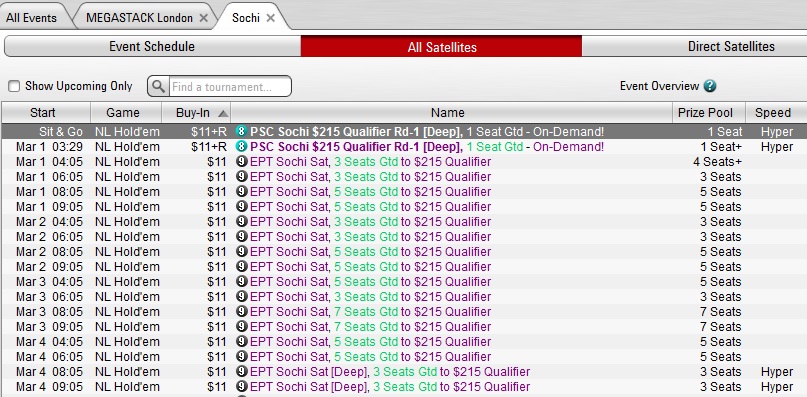Screen dimensions: 807x397
Task: Click the 9-max icon of Mar 4 04:05 row
Action: [242, 341]
